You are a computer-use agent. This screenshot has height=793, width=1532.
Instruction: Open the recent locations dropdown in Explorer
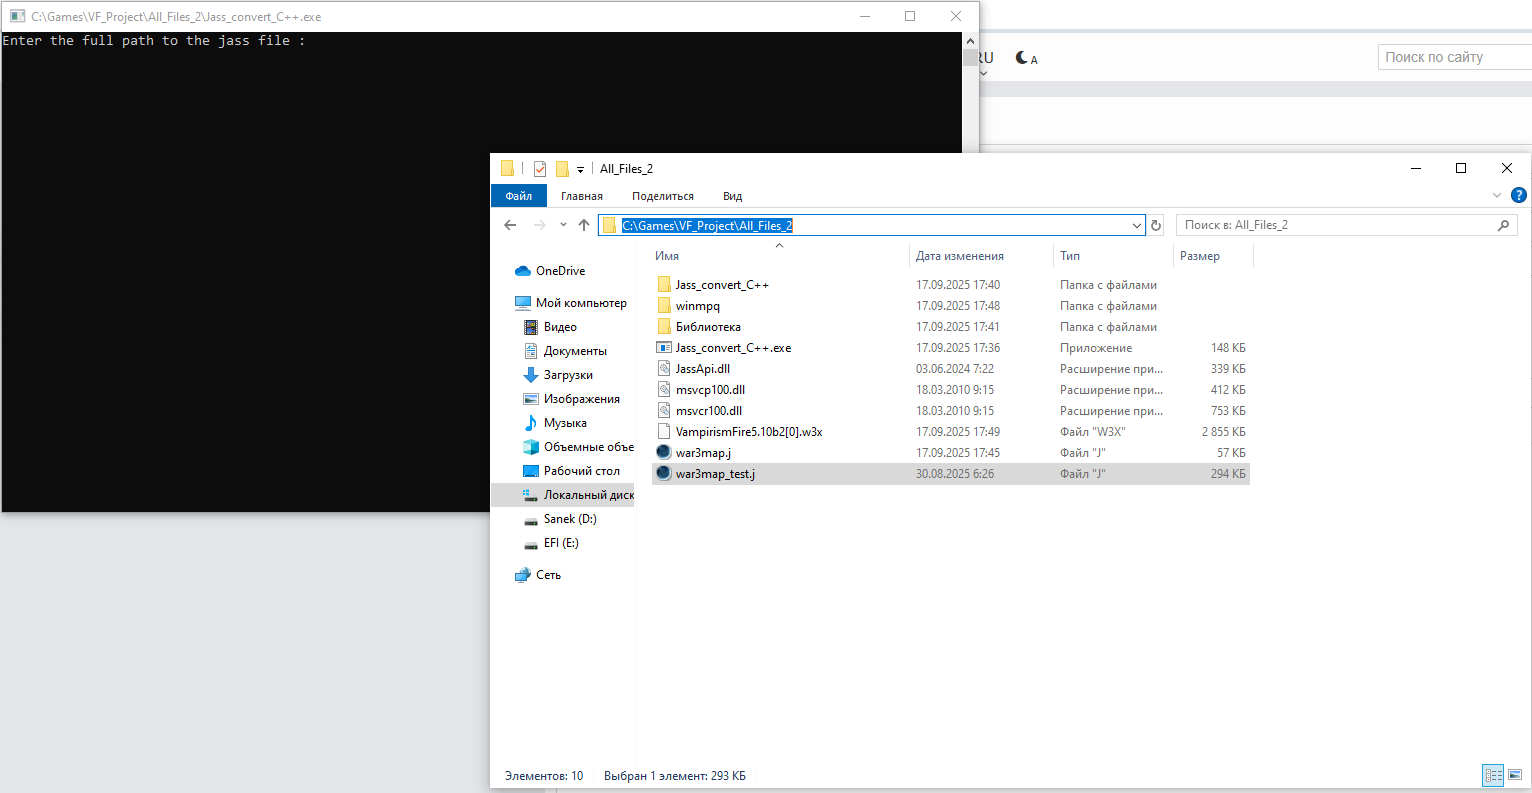563,225
